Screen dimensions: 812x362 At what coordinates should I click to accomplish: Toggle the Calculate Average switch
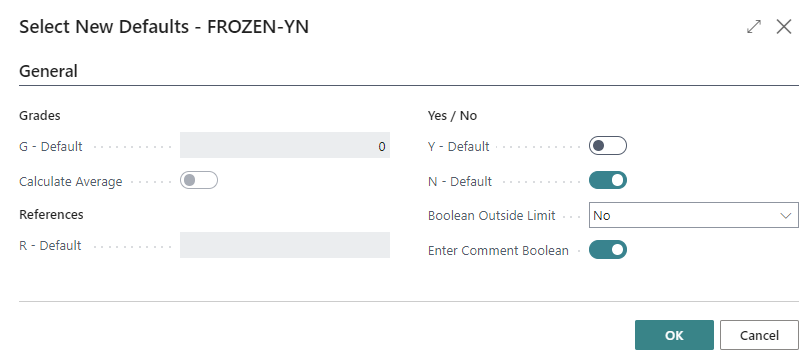click(x=199, y=180)
